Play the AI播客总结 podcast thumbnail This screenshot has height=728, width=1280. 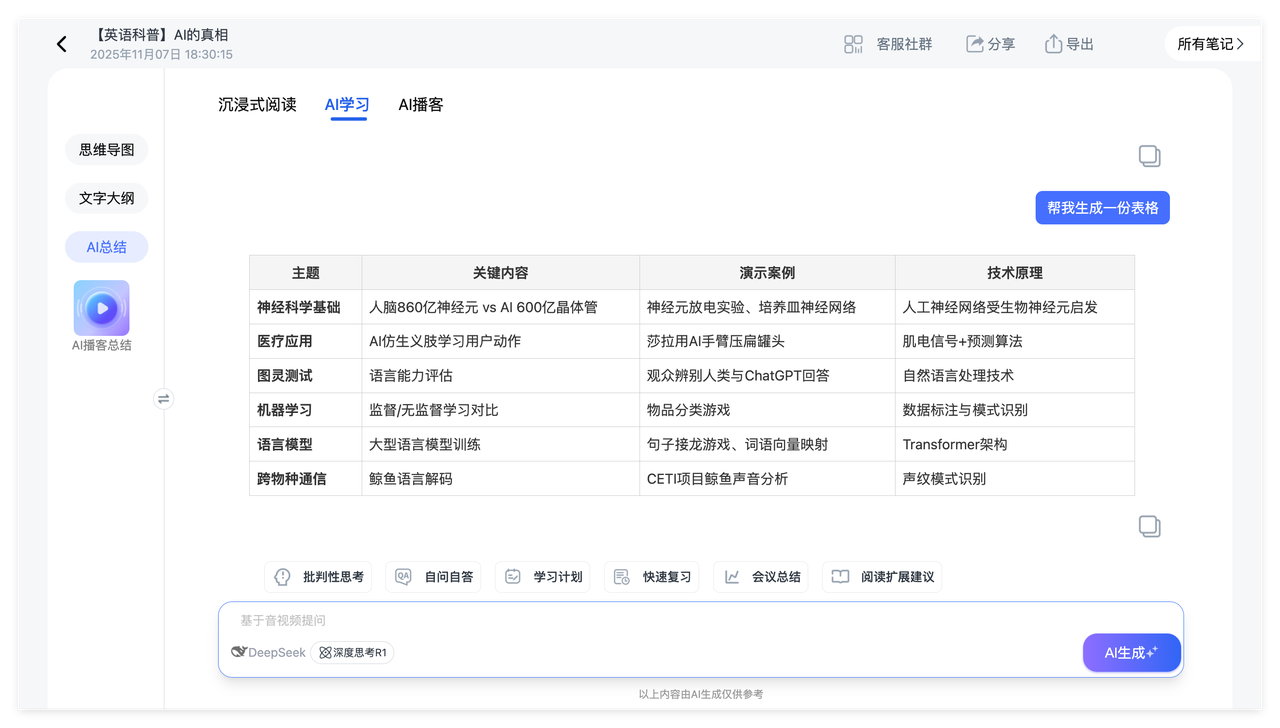point(101,308)
